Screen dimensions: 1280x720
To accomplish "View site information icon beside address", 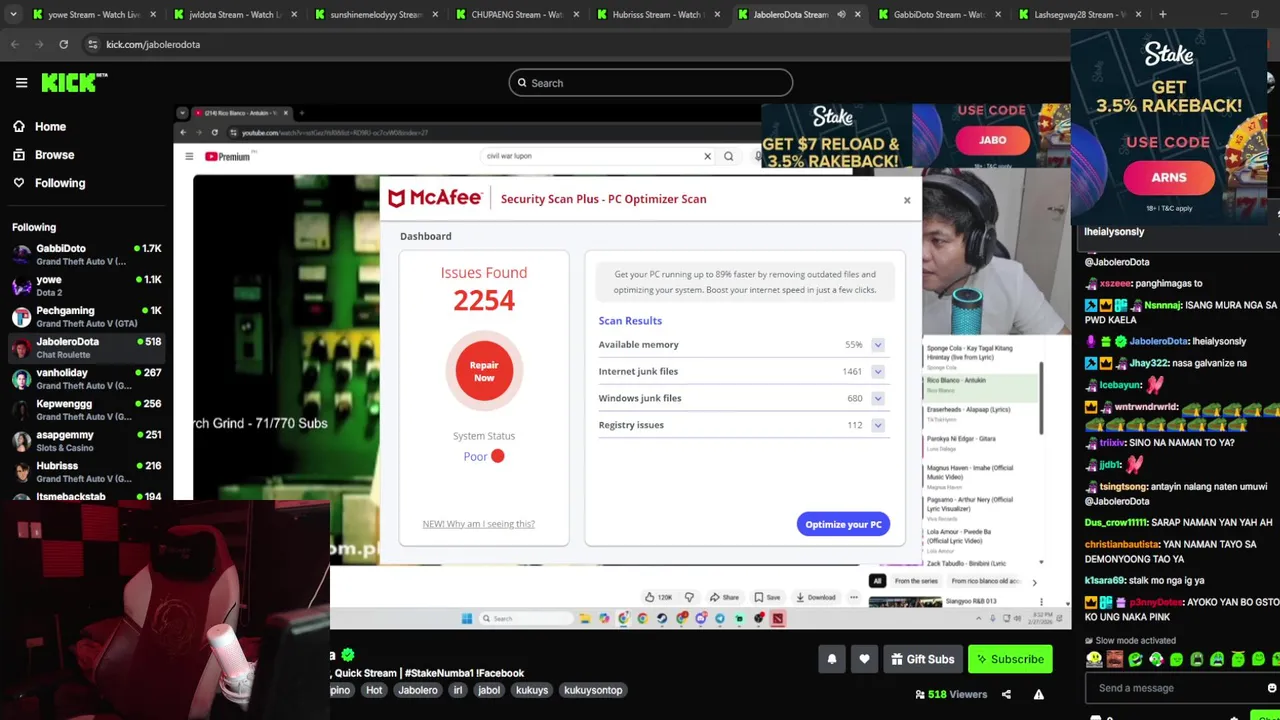I will 92,44.
